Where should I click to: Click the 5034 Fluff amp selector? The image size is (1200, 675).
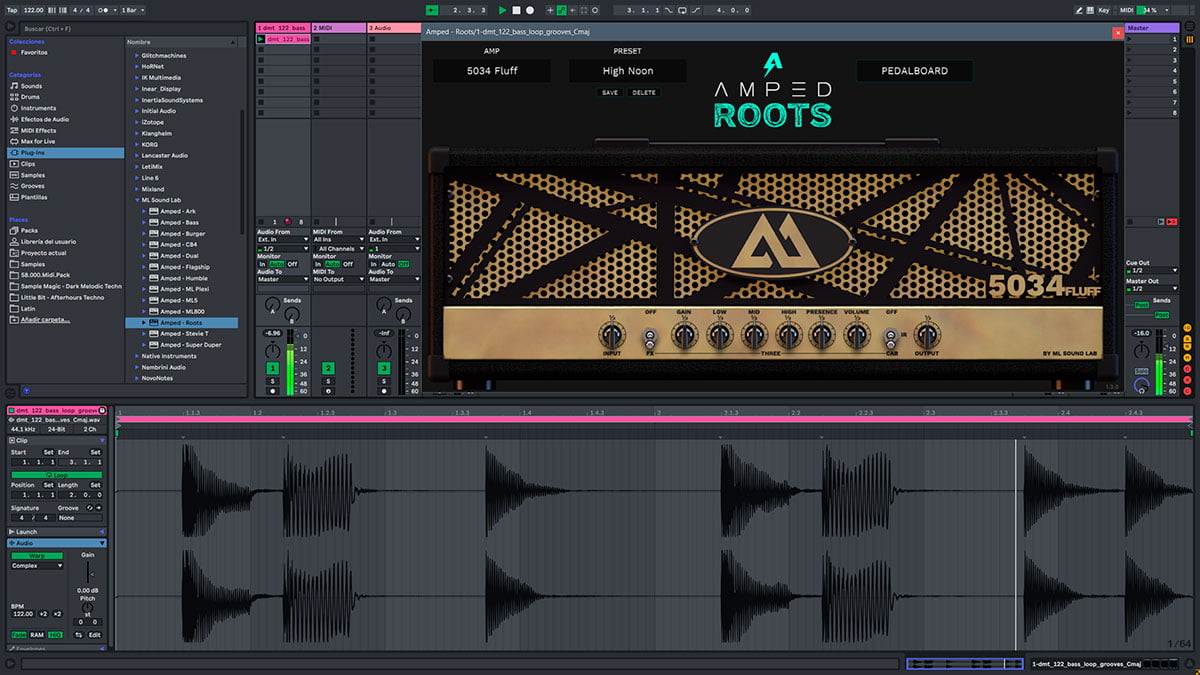coord(491,71)
